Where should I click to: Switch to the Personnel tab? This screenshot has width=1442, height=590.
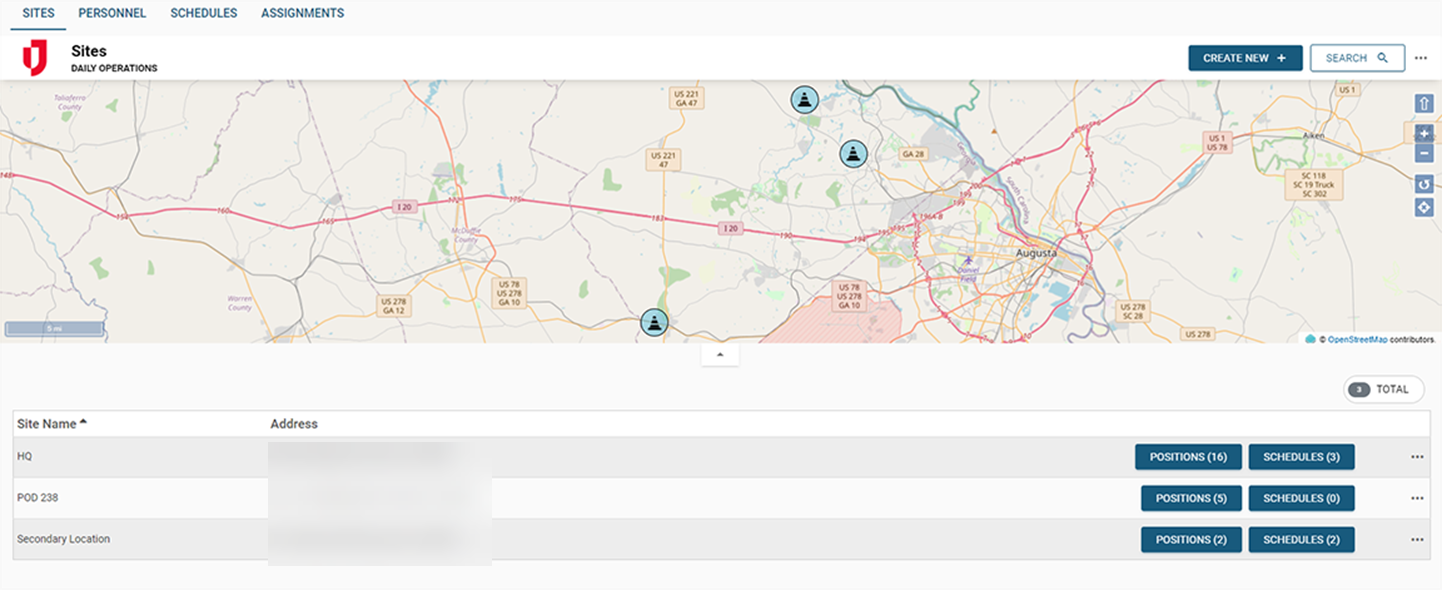point(112,13)
